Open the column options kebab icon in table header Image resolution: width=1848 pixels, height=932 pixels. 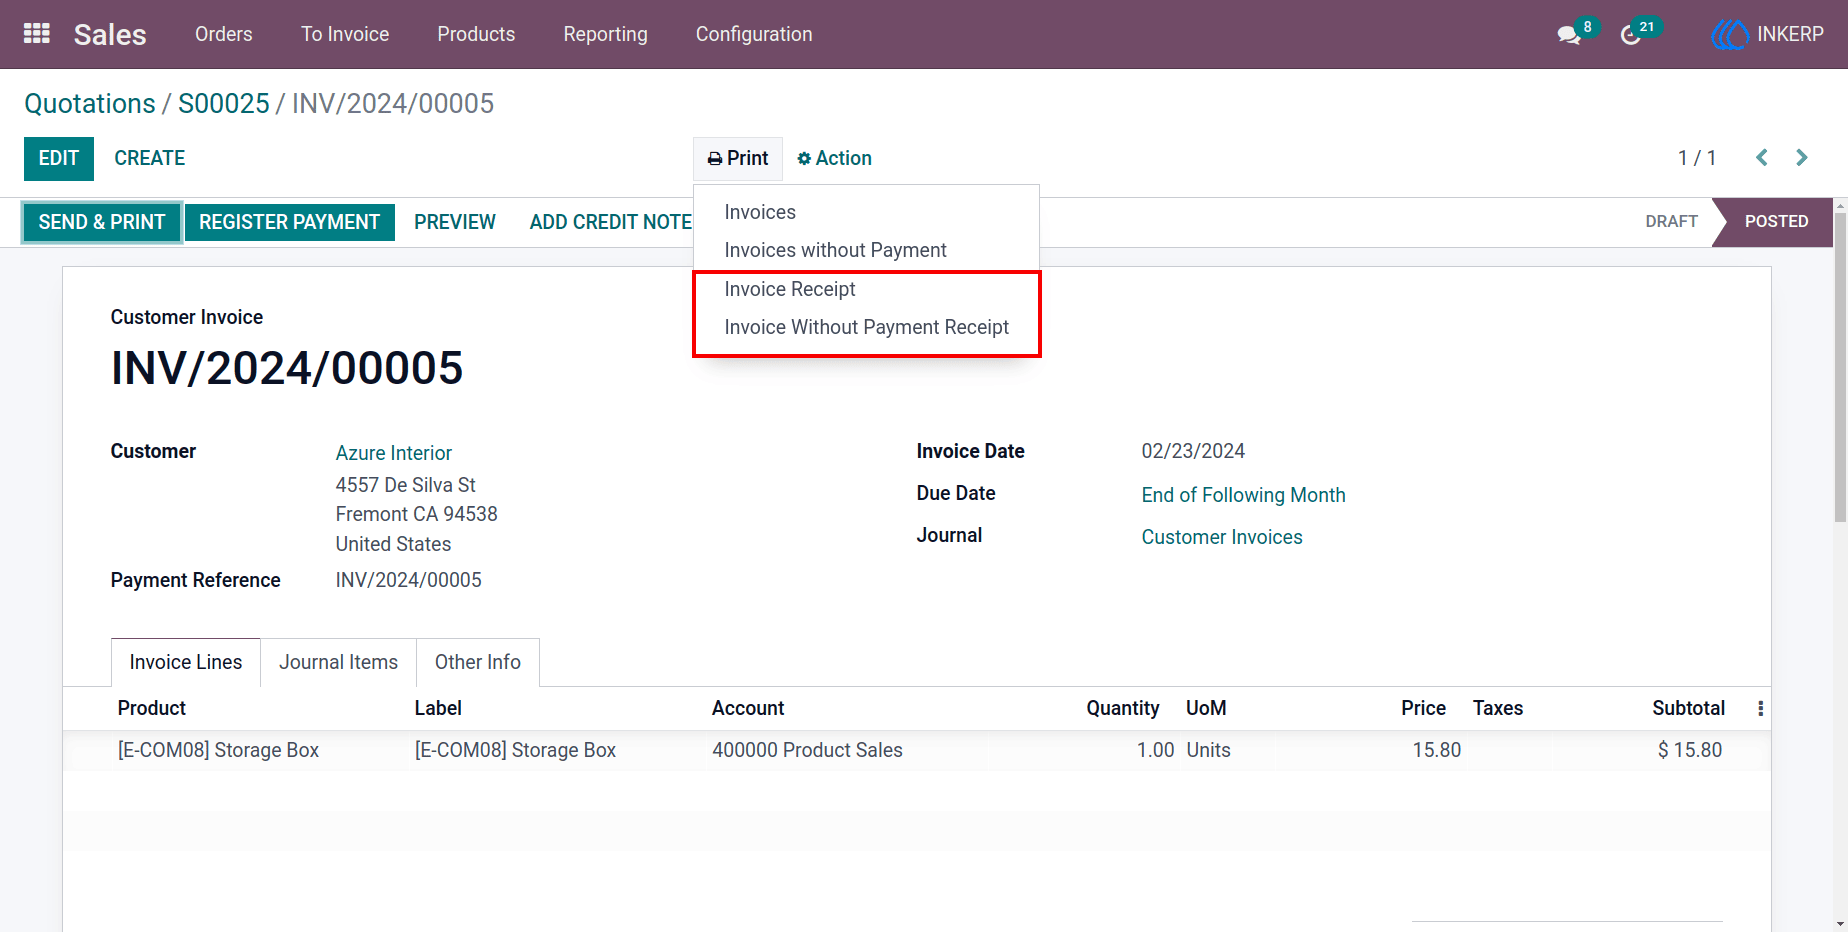pos(1760,708)
